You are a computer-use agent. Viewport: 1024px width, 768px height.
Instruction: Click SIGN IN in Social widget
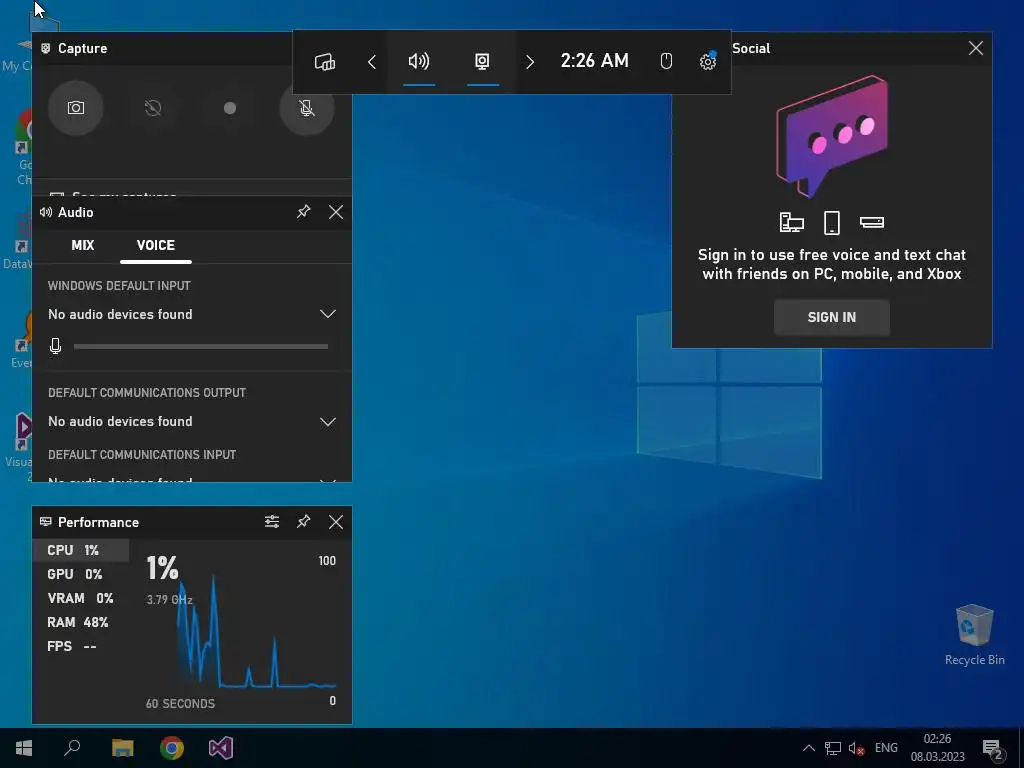pyautogui.click(x=831, y=317)
